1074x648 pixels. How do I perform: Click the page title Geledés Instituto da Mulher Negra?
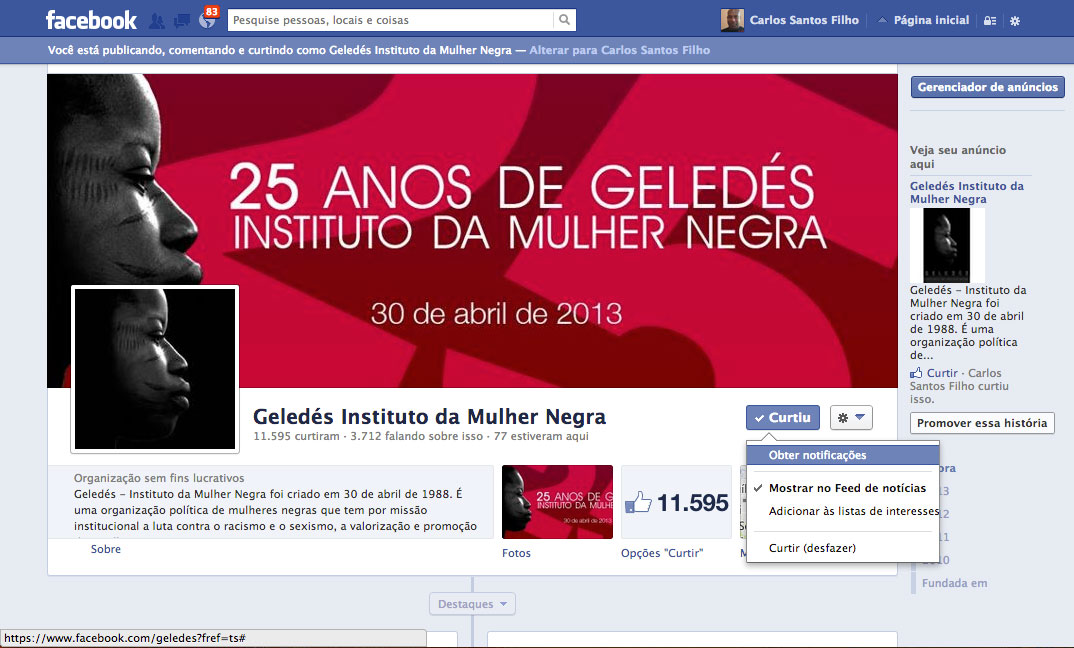coord(429,416)
